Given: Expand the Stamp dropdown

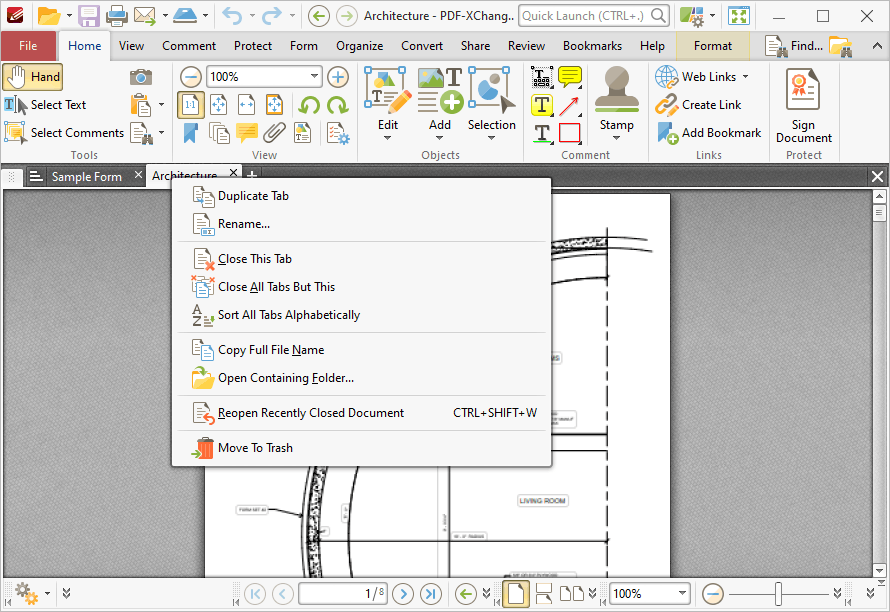Looking at the screenshot, I should click(616, 138).
